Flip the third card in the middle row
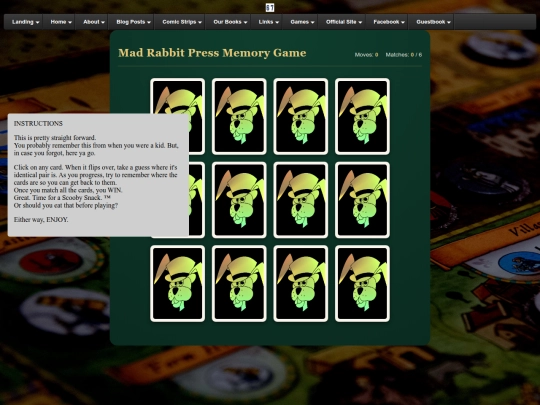Screen dimensions: 540x405 click(301, 200)
